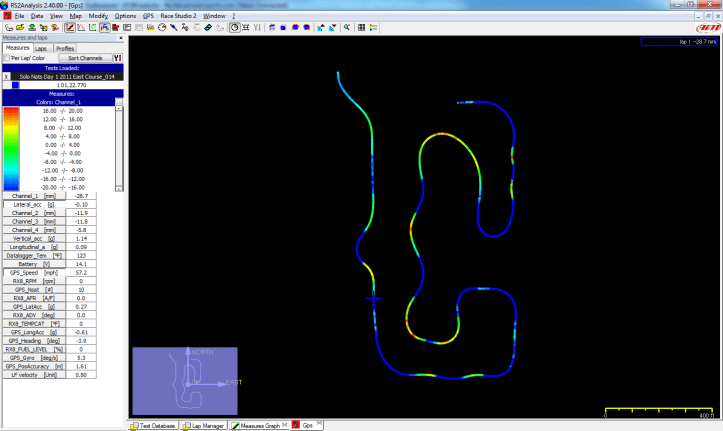Switch to the Laps tab
723x431 pixels.
pyautogui.click(x=41, y=48)
